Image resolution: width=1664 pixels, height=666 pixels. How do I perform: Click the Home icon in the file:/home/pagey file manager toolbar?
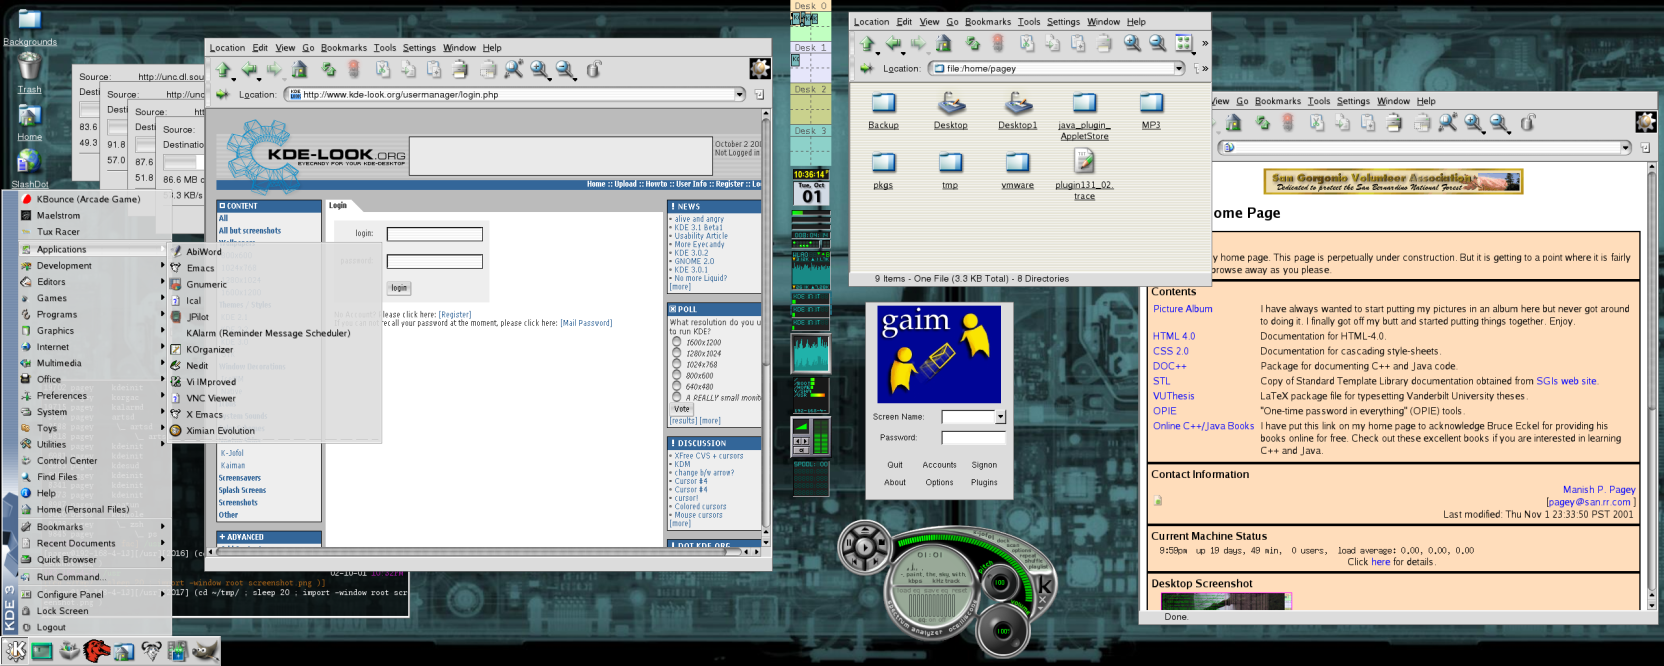(943, 44)
